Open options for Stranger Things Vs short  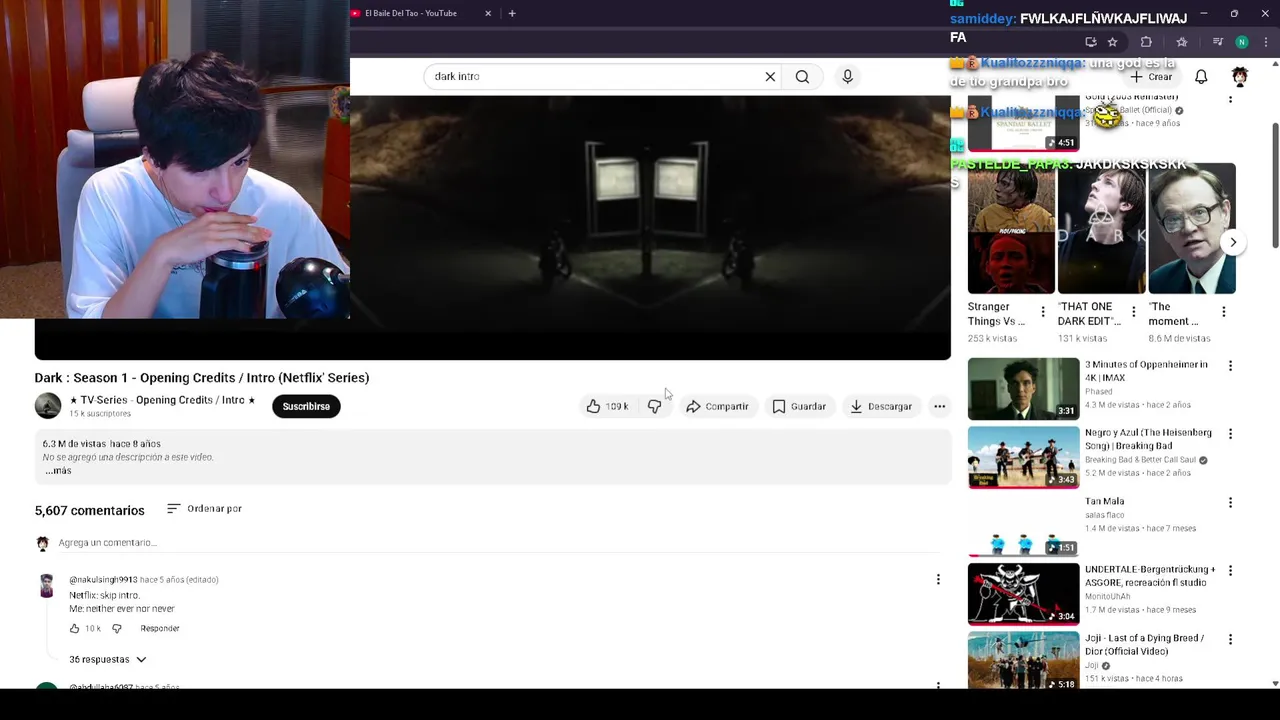click(1043, 312)
